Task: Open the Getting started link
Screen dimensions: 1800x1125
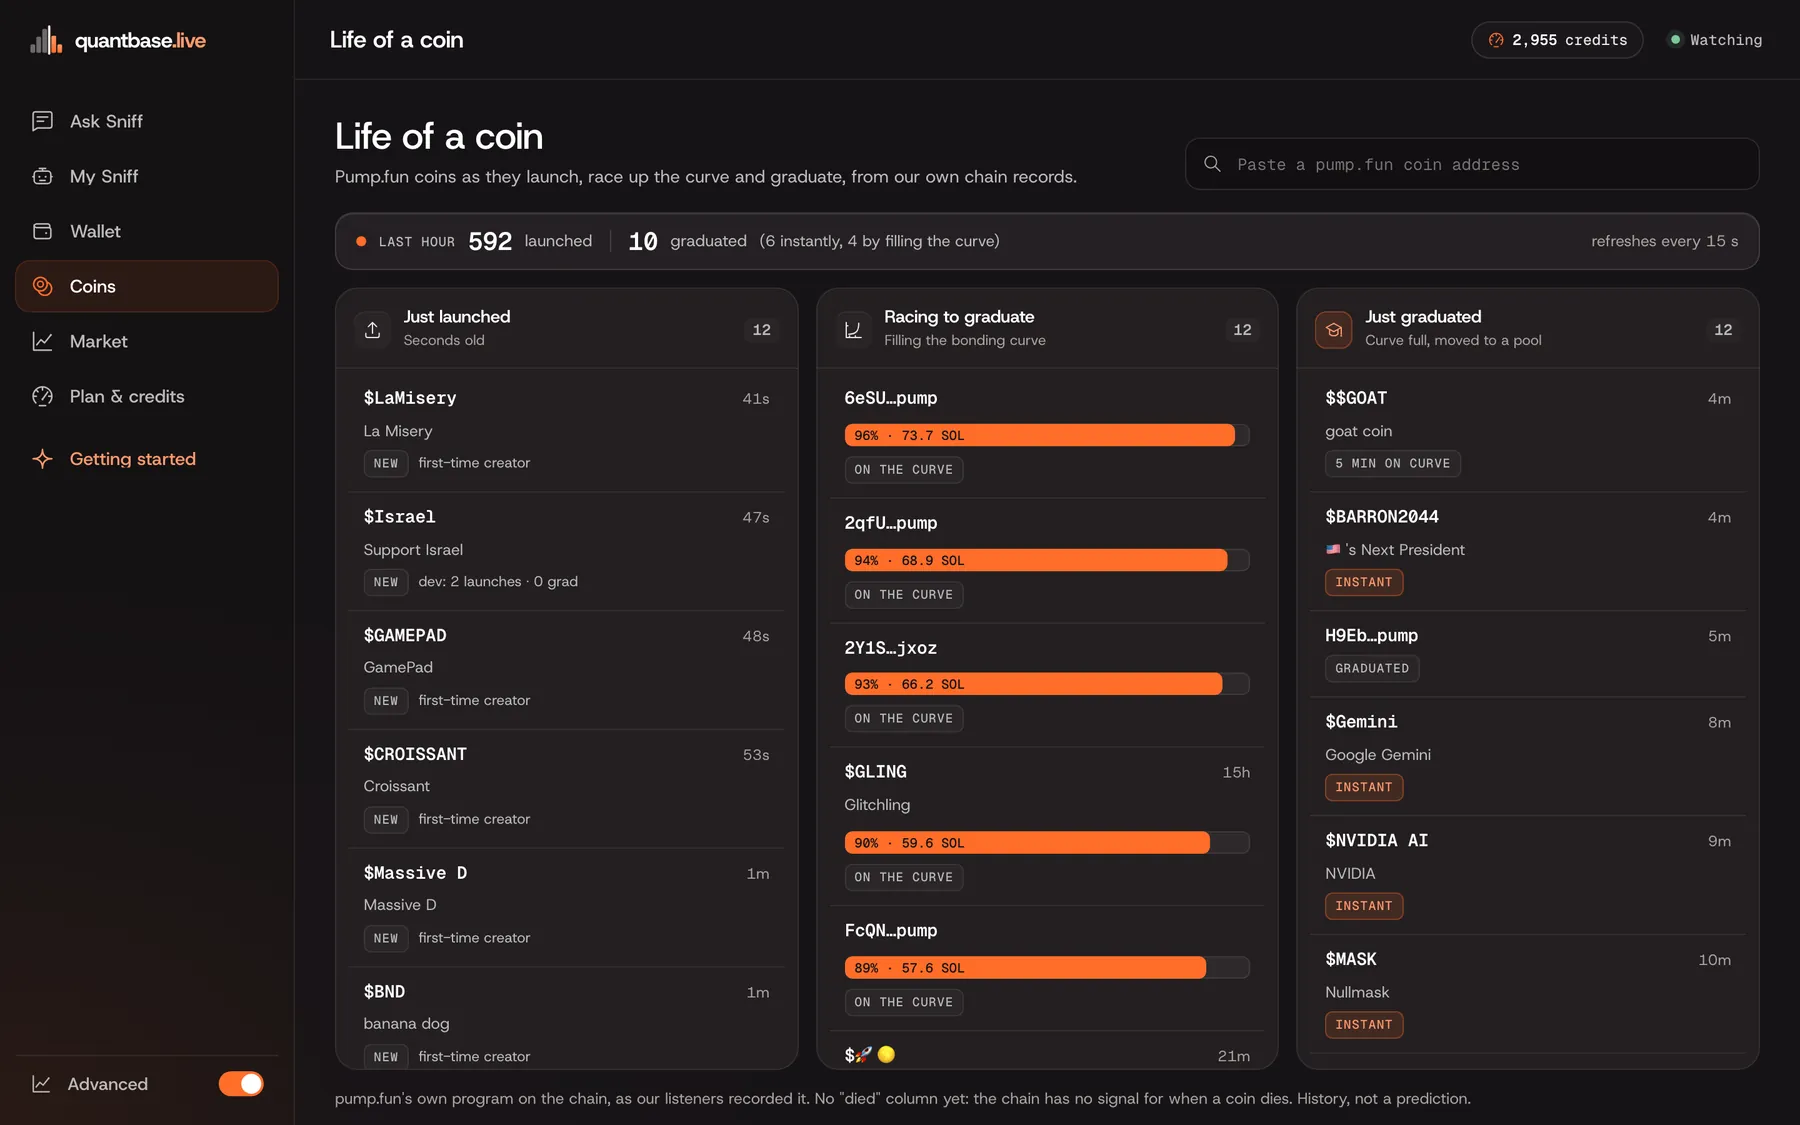Action: [x=147, y=459]
